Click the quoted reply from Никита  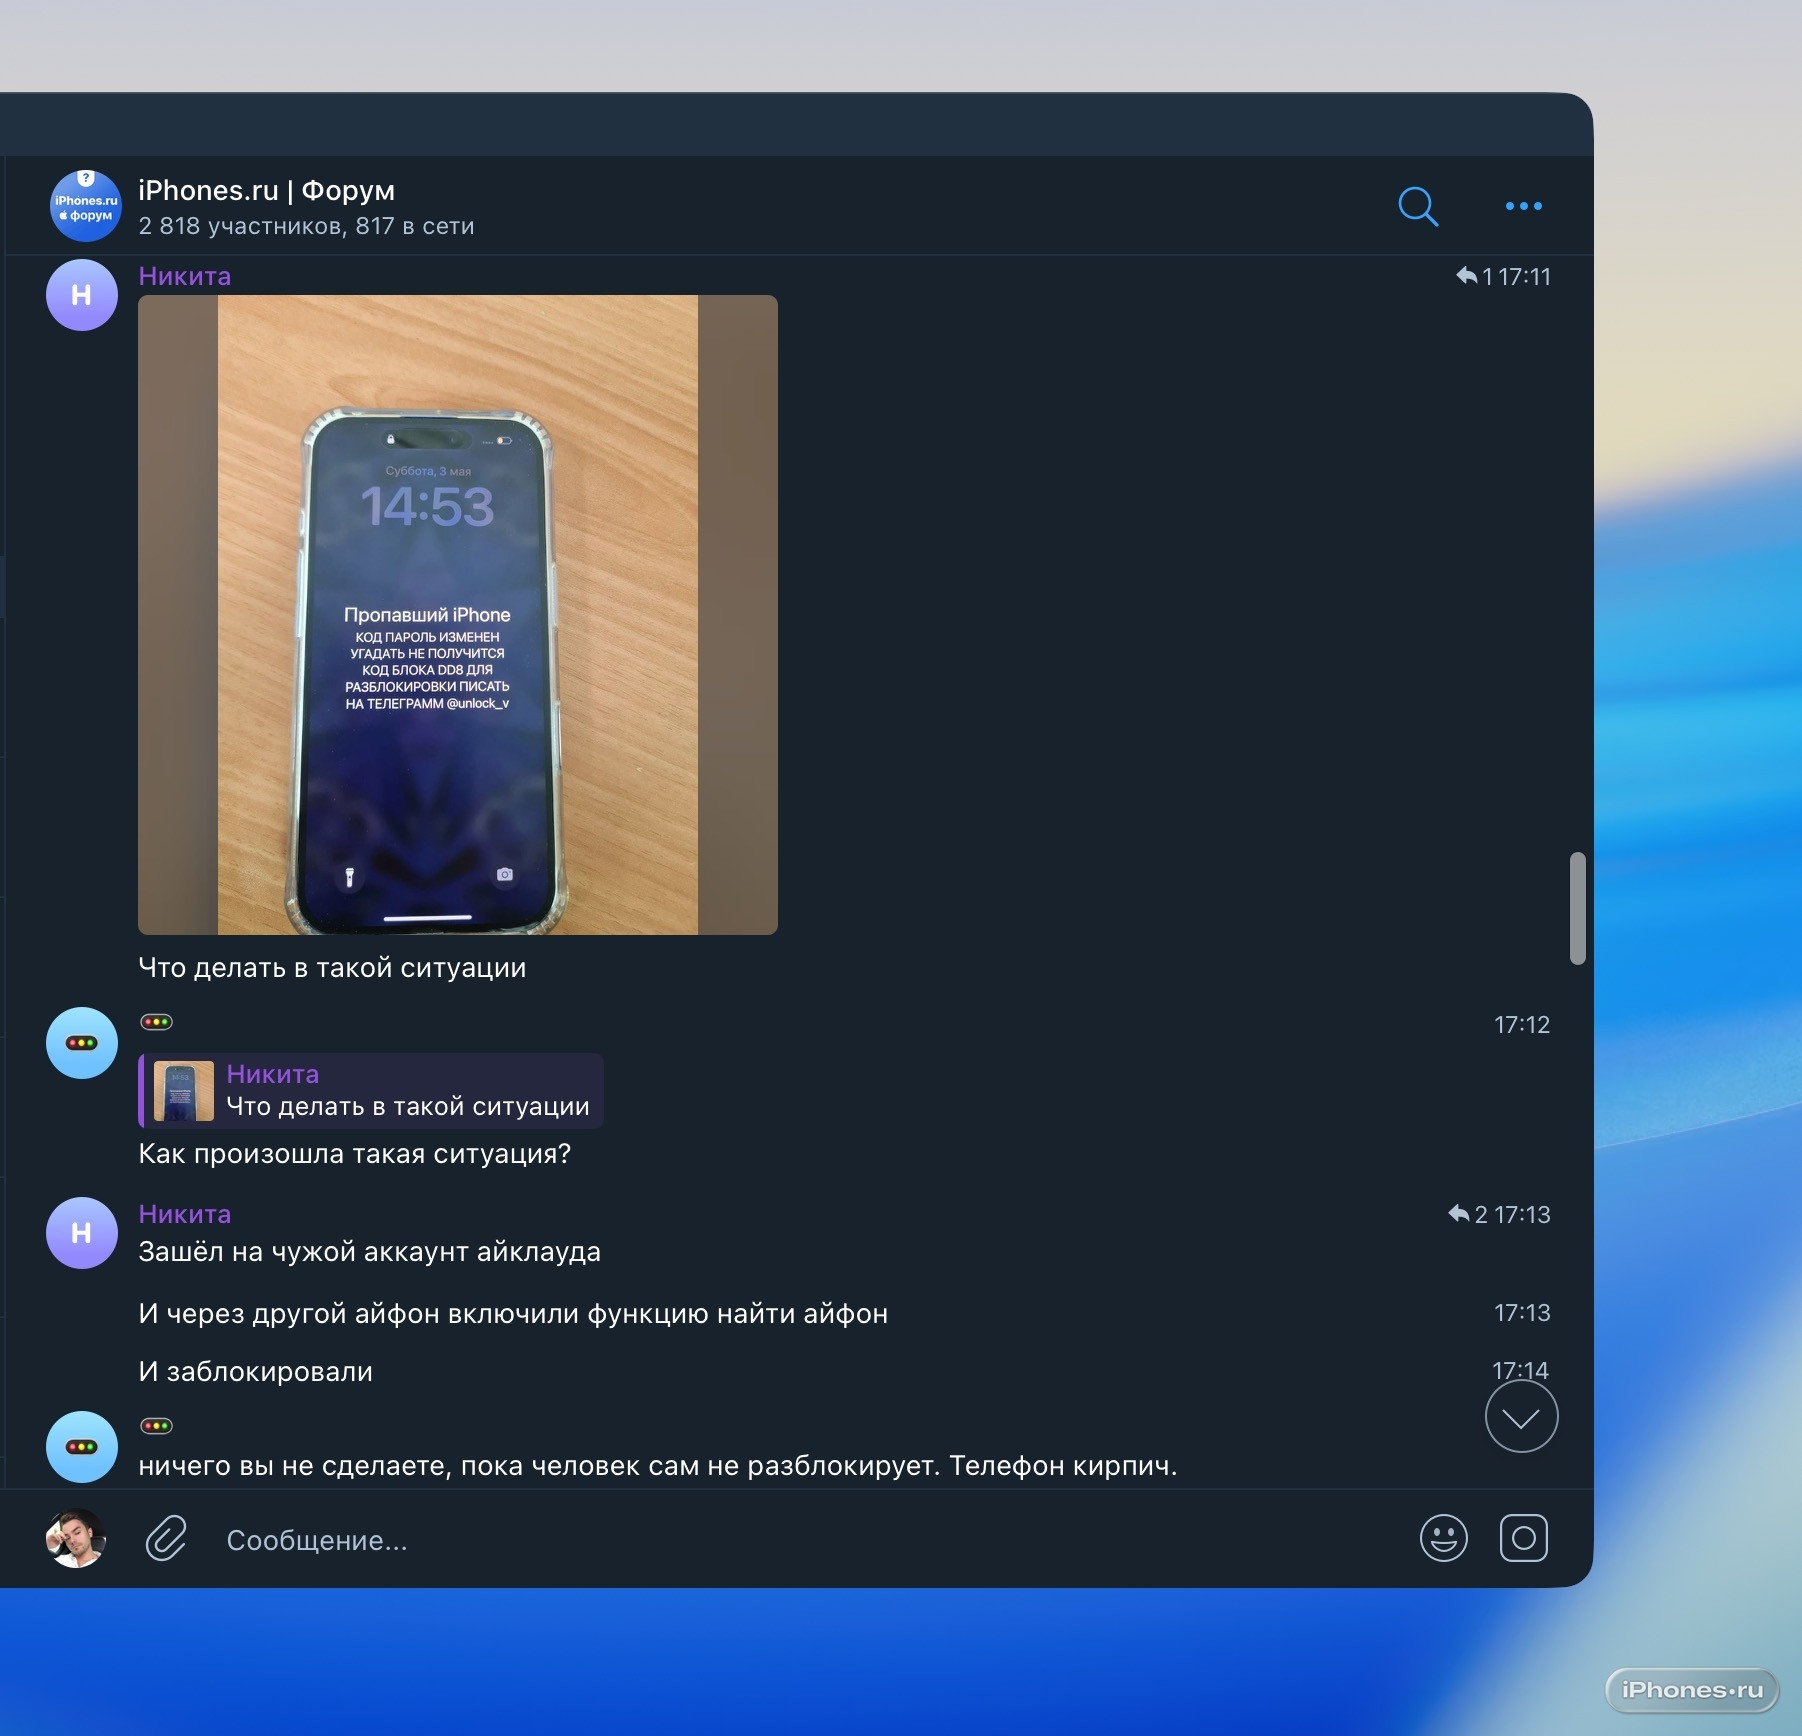coord(371,1091)
